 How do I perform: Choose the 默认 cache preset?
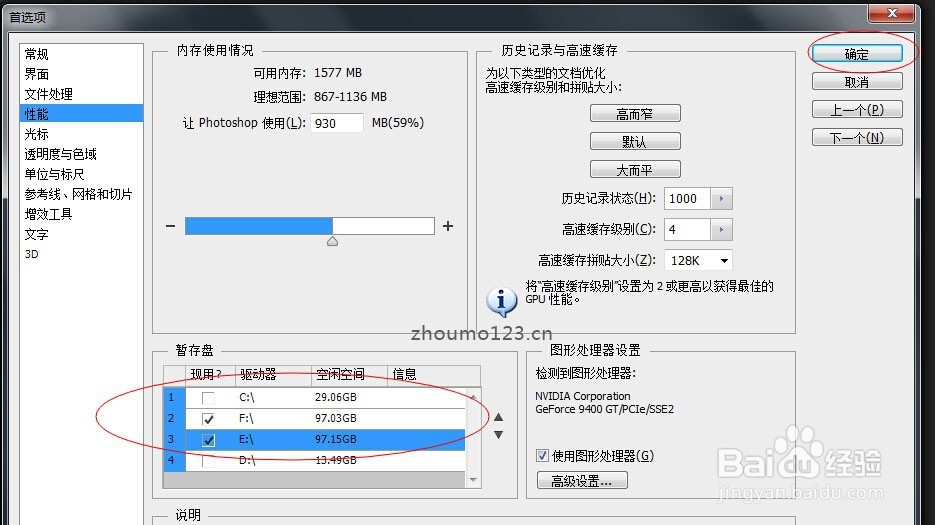coord(635,141)
